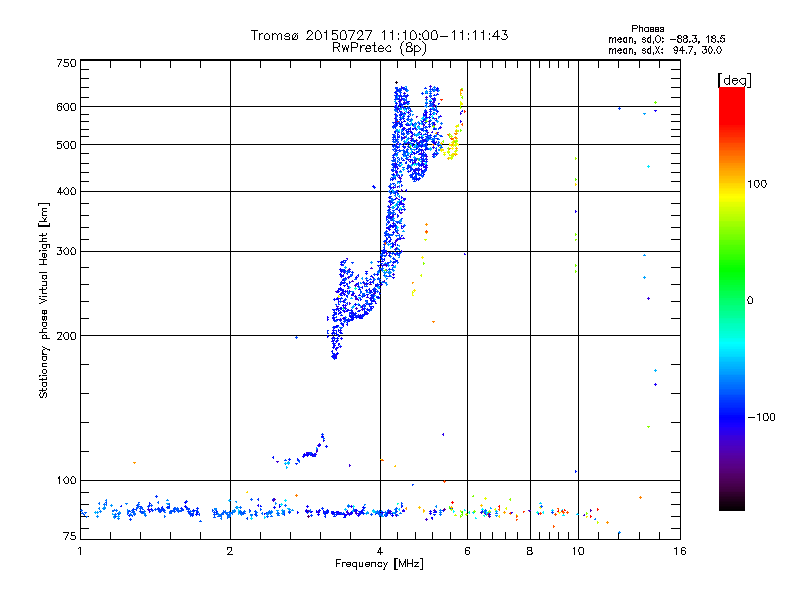Click the 'Phases' header text
Image resolution: width=800 pixels, height=600 pixels.
pyautogui.click(x=647, y=29)
